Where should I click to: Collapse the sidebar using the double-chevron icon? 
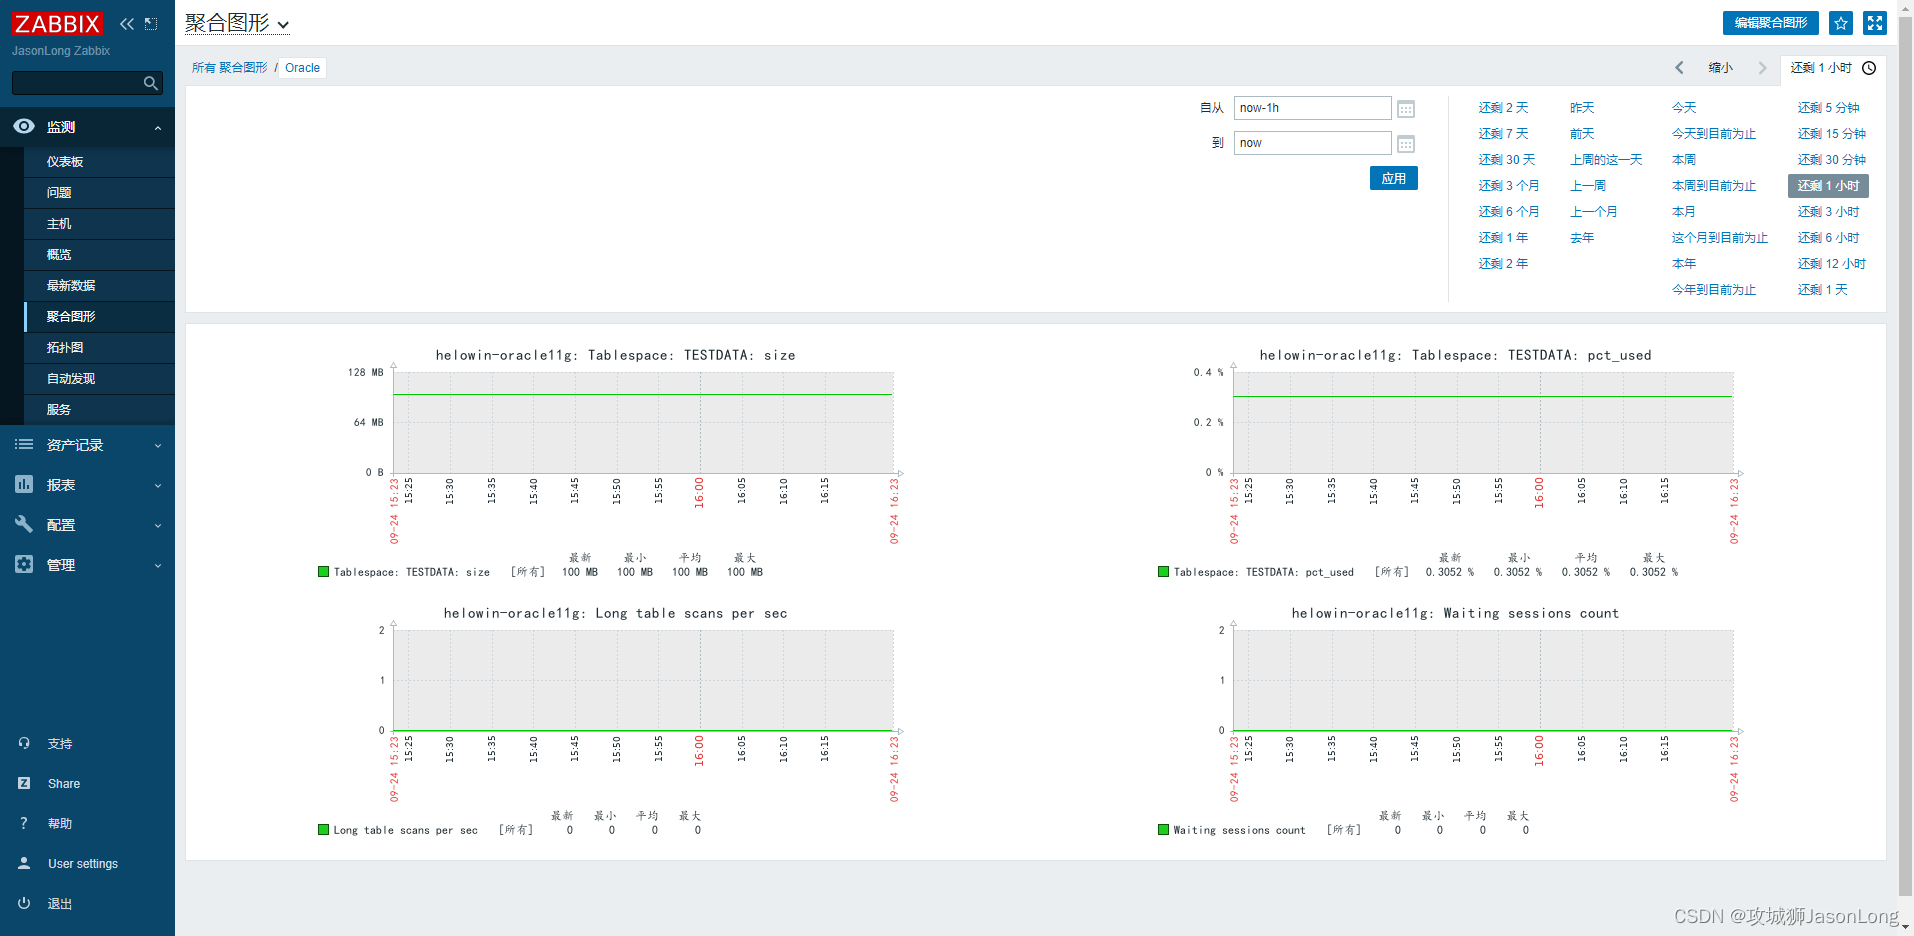tap(126, 24)
